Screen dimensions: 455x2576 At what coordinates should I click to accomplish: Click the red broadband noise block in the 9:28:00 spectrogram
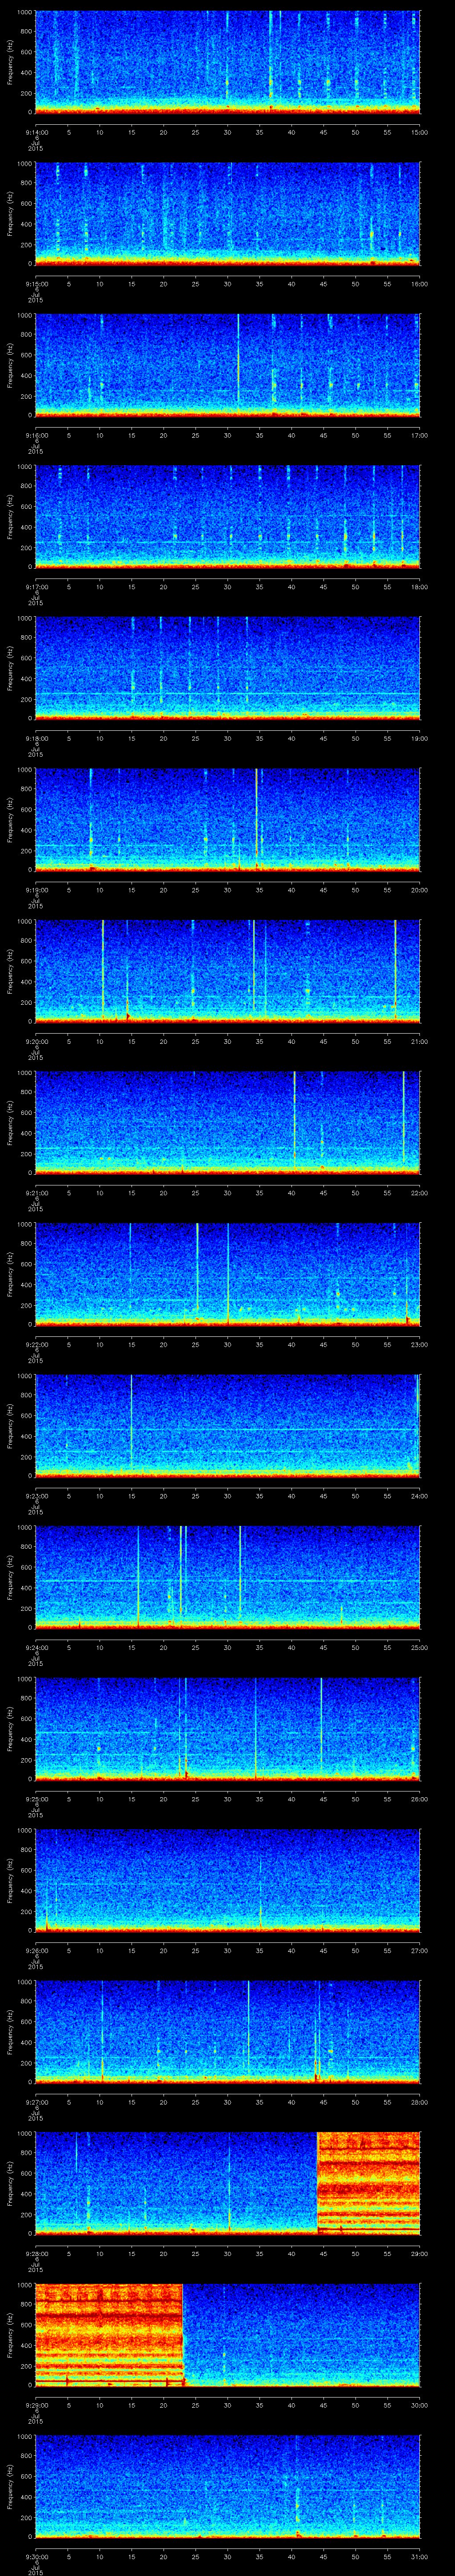368,2183
